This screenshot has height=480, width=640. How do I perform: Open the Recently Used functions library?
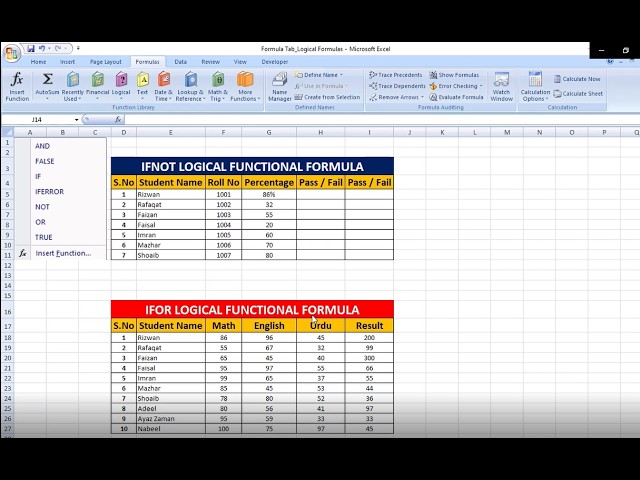click(73, 86)
